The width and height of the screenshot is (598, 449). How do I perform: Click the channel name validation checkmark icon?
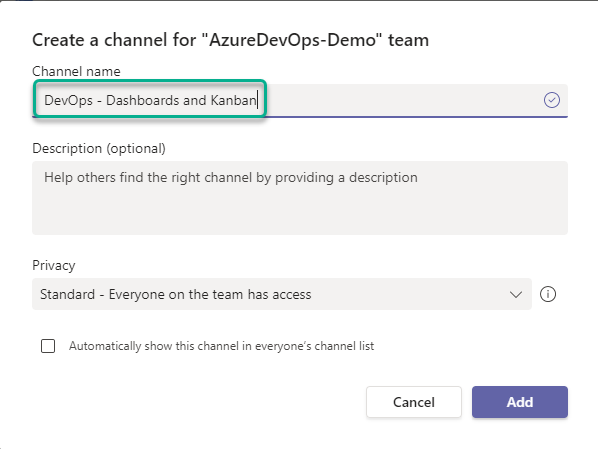(551, 100)
